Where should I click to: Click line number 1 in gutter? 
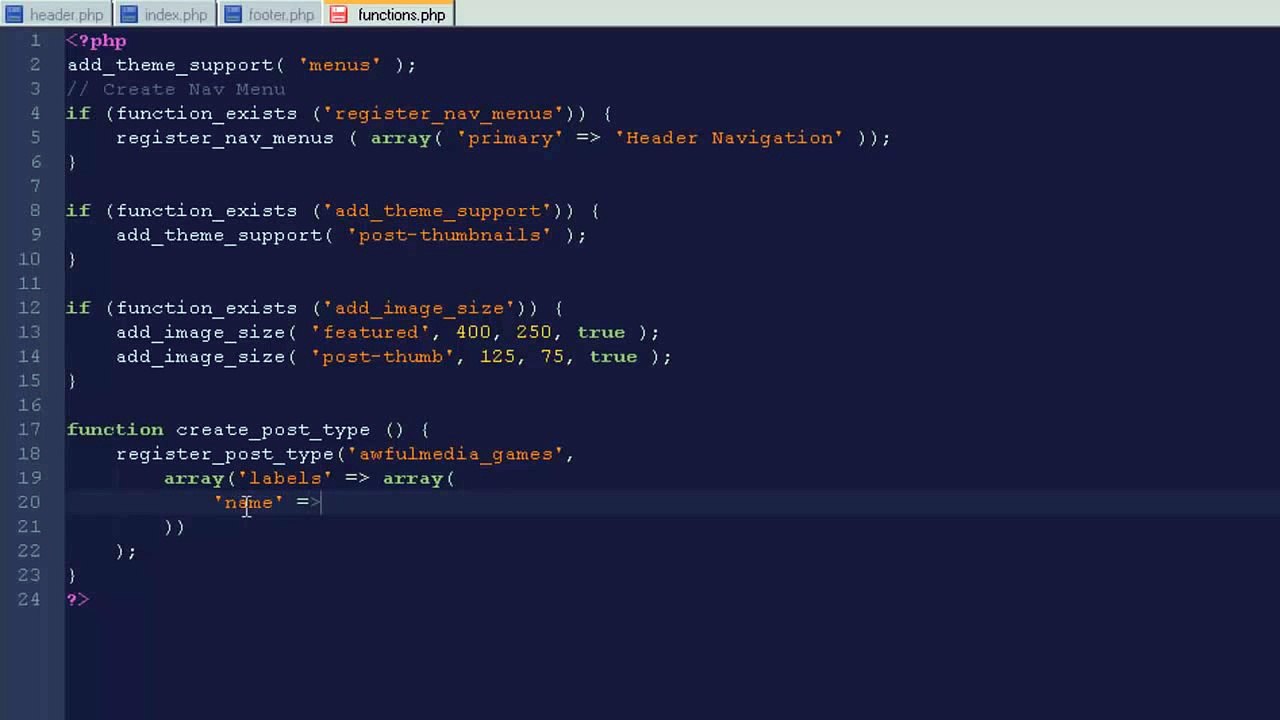(36, 40)
